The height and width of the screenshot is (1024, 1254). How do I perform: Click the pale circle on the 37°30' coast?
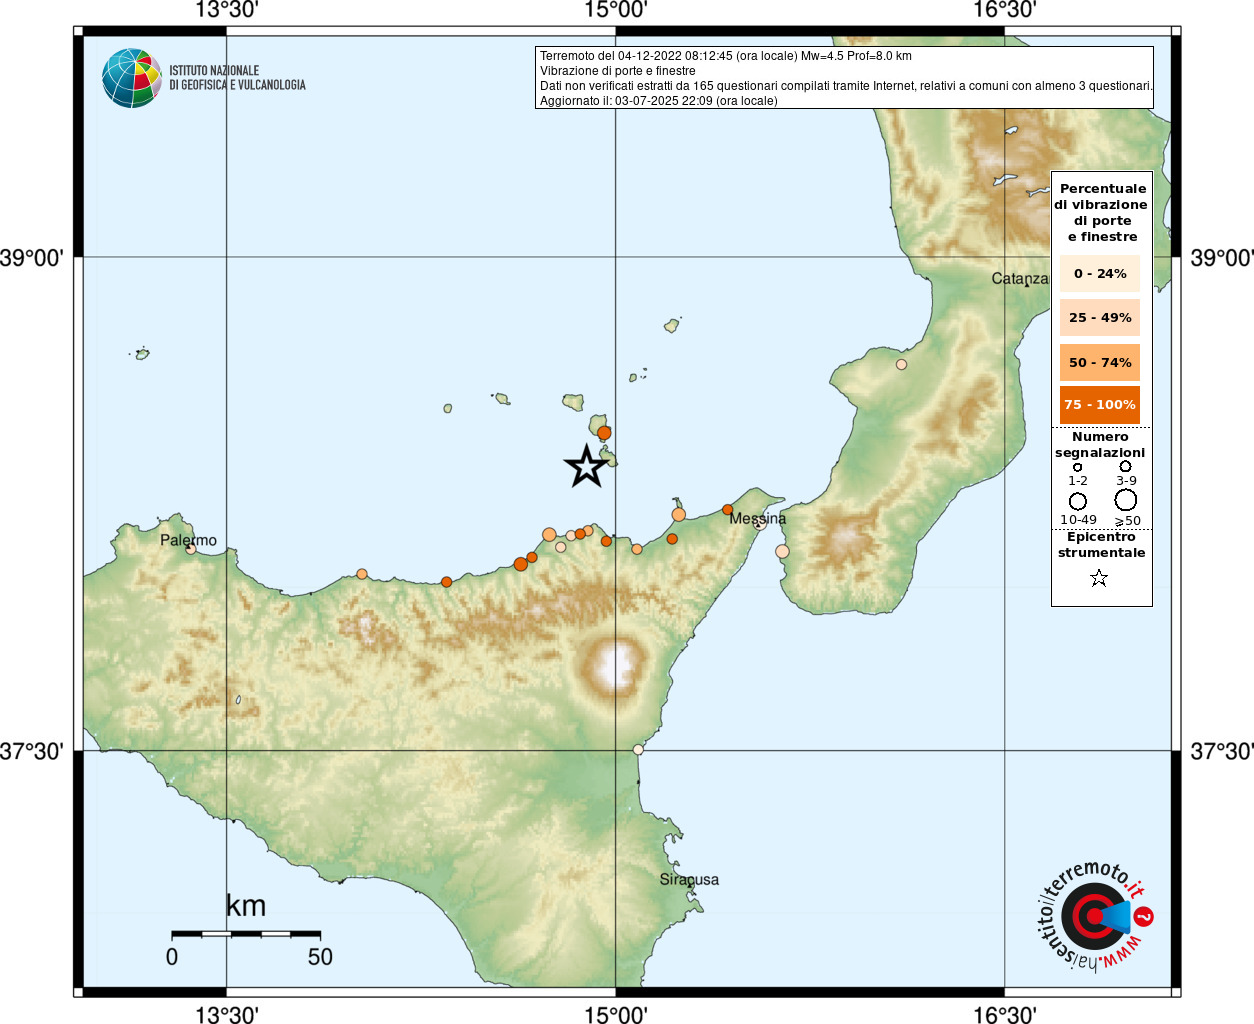pyautogui.click(x=638, y=750)
